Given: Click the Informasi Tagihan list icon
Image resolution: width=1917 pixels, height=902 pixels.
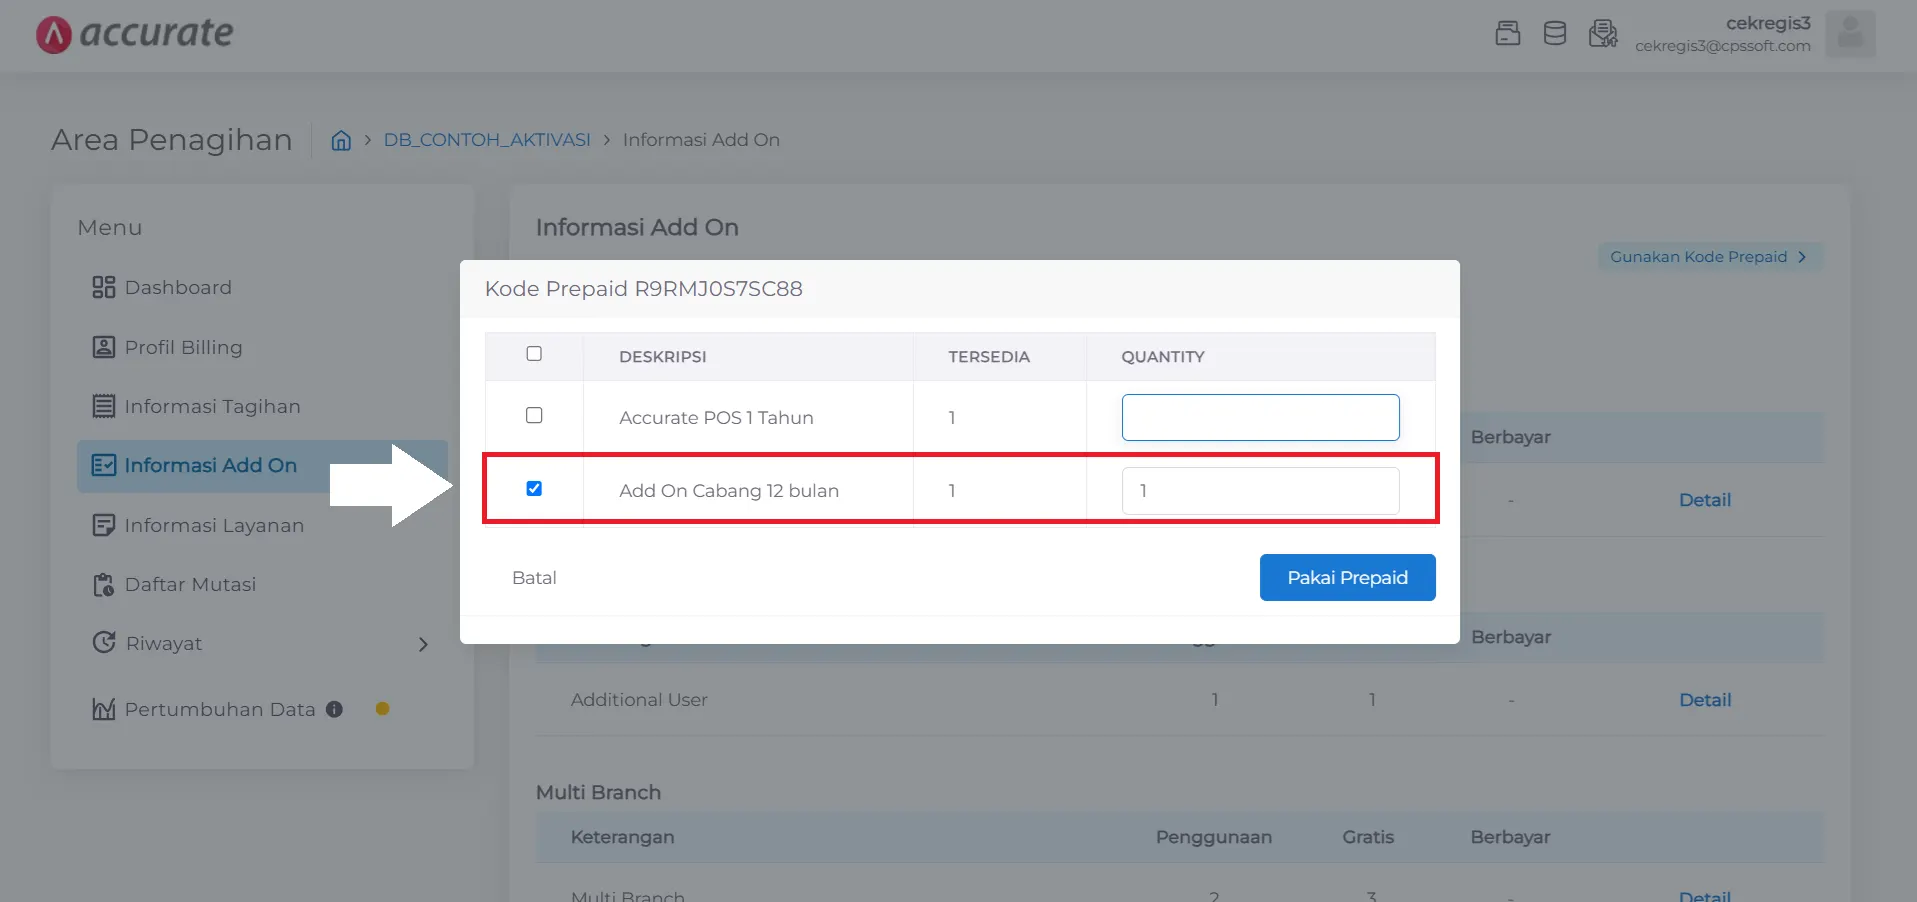Looking at the screenshot, I should [103, 406].
